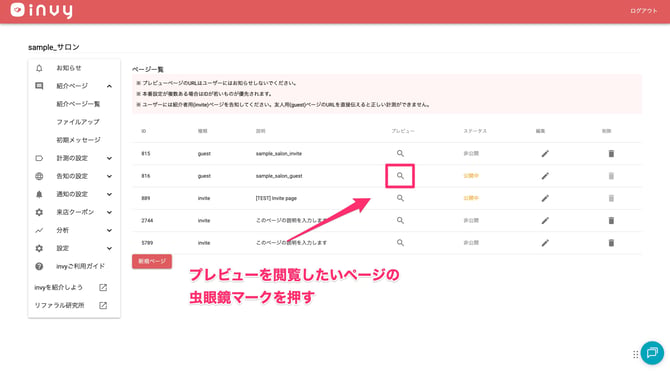Viewport: 670px width, 371px height.
Task: Click the globe icon for 告知の設定
Action: tap(39, 176)
